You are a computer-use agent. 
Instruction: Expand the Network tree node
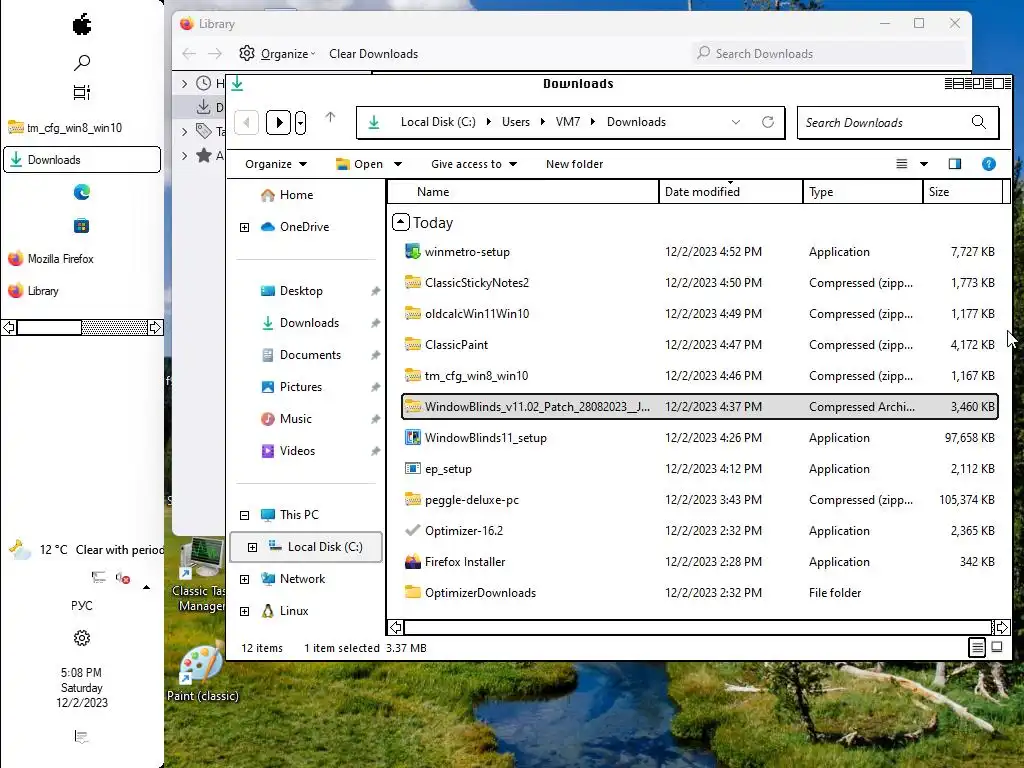click(244, 579)
